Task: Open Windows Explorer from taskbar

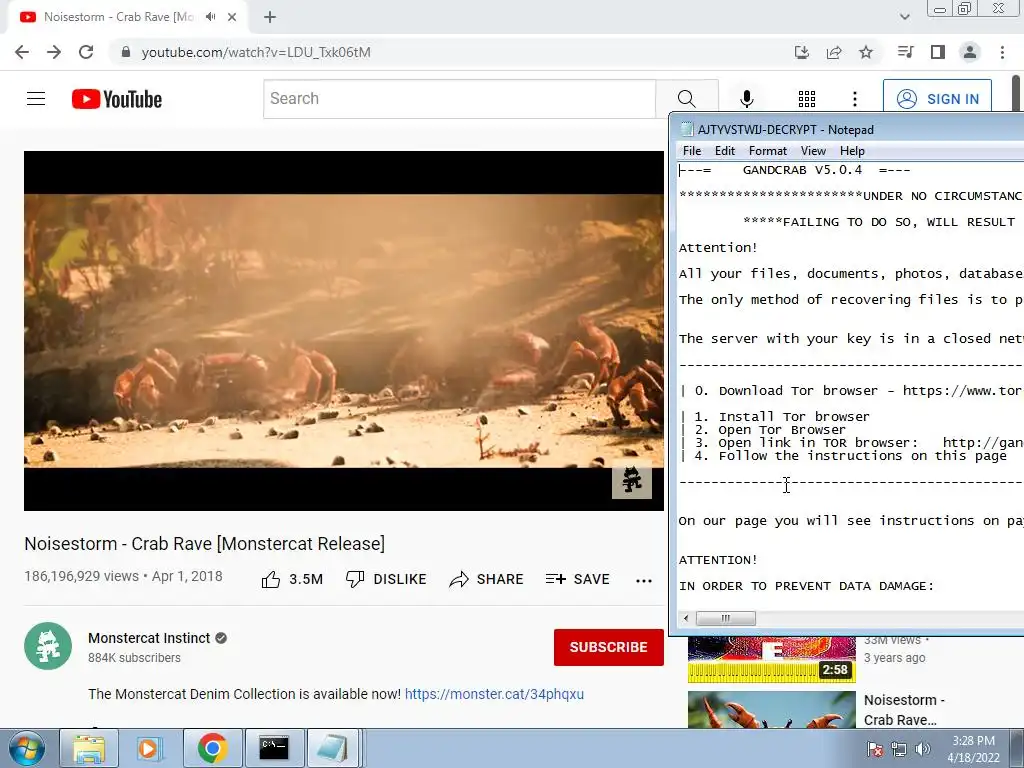Action: point(89,748)
